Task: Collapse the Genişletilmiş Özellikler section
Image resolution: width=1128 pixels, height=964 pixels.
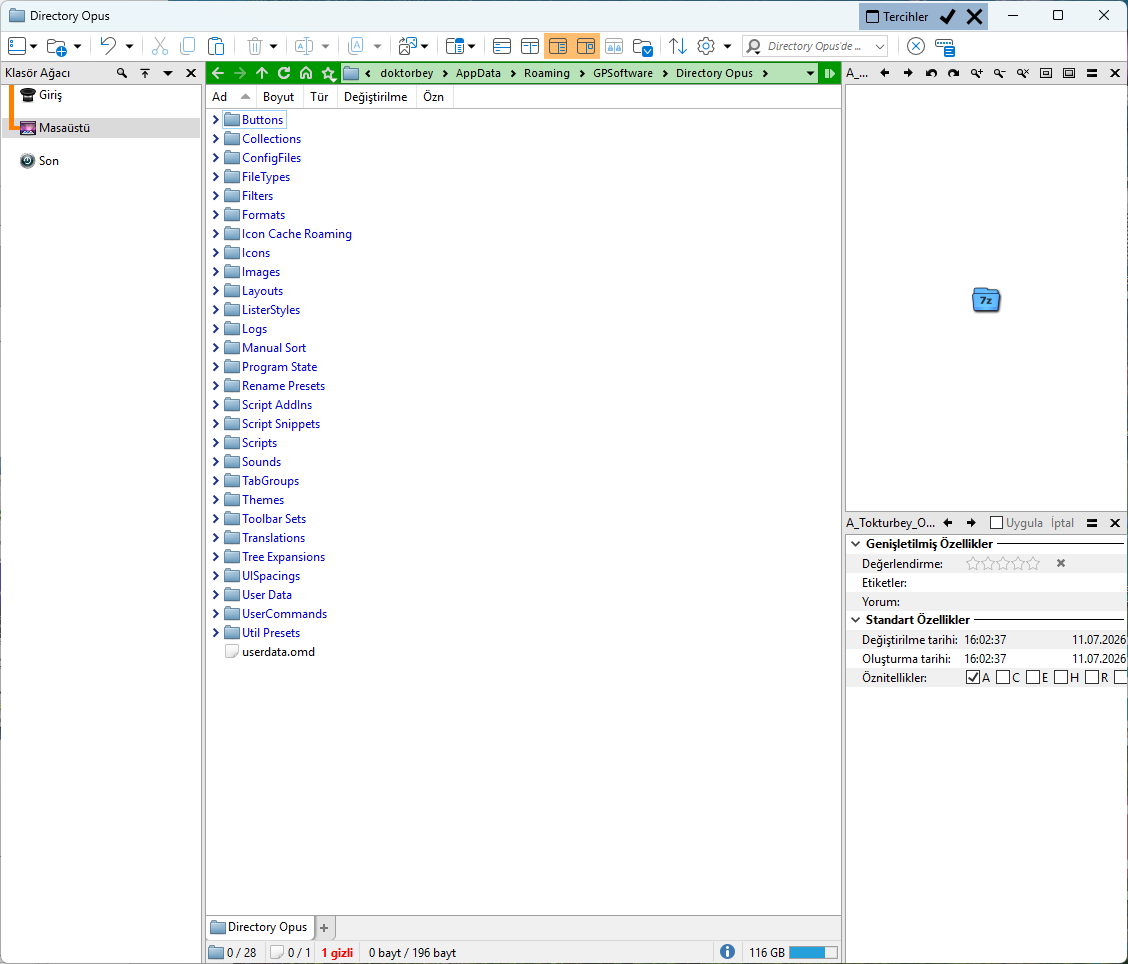Action: [855, 544]
